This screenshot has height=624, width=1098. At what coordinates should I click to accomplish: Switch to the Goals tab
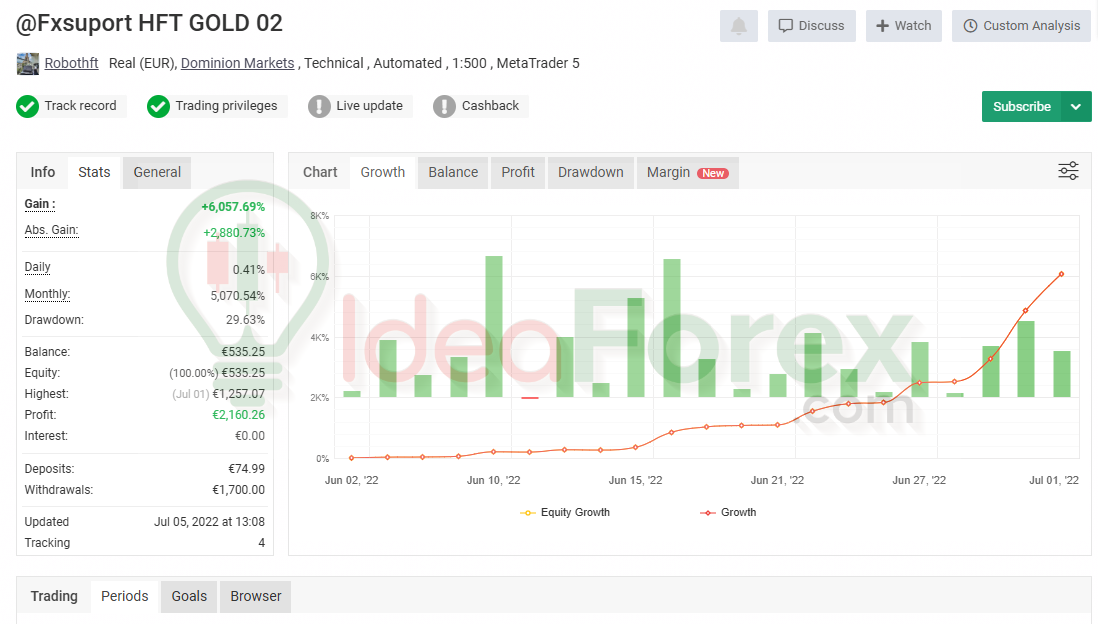(189, 596)
